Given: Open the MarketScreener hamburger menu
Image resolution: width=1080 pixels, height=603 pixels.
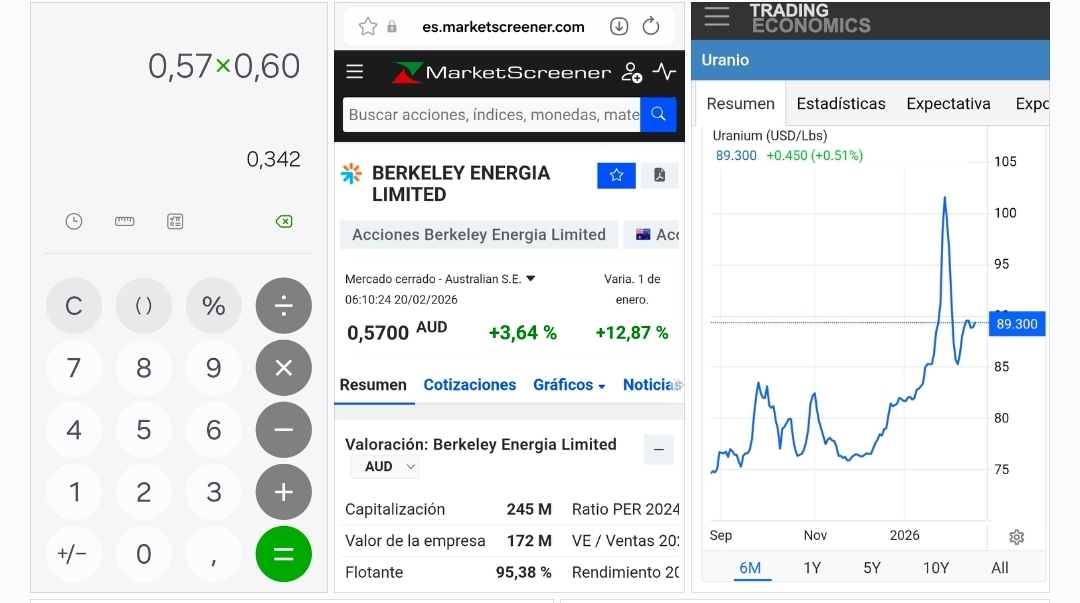Looking at the screenshot, I should tap(355, 72).
